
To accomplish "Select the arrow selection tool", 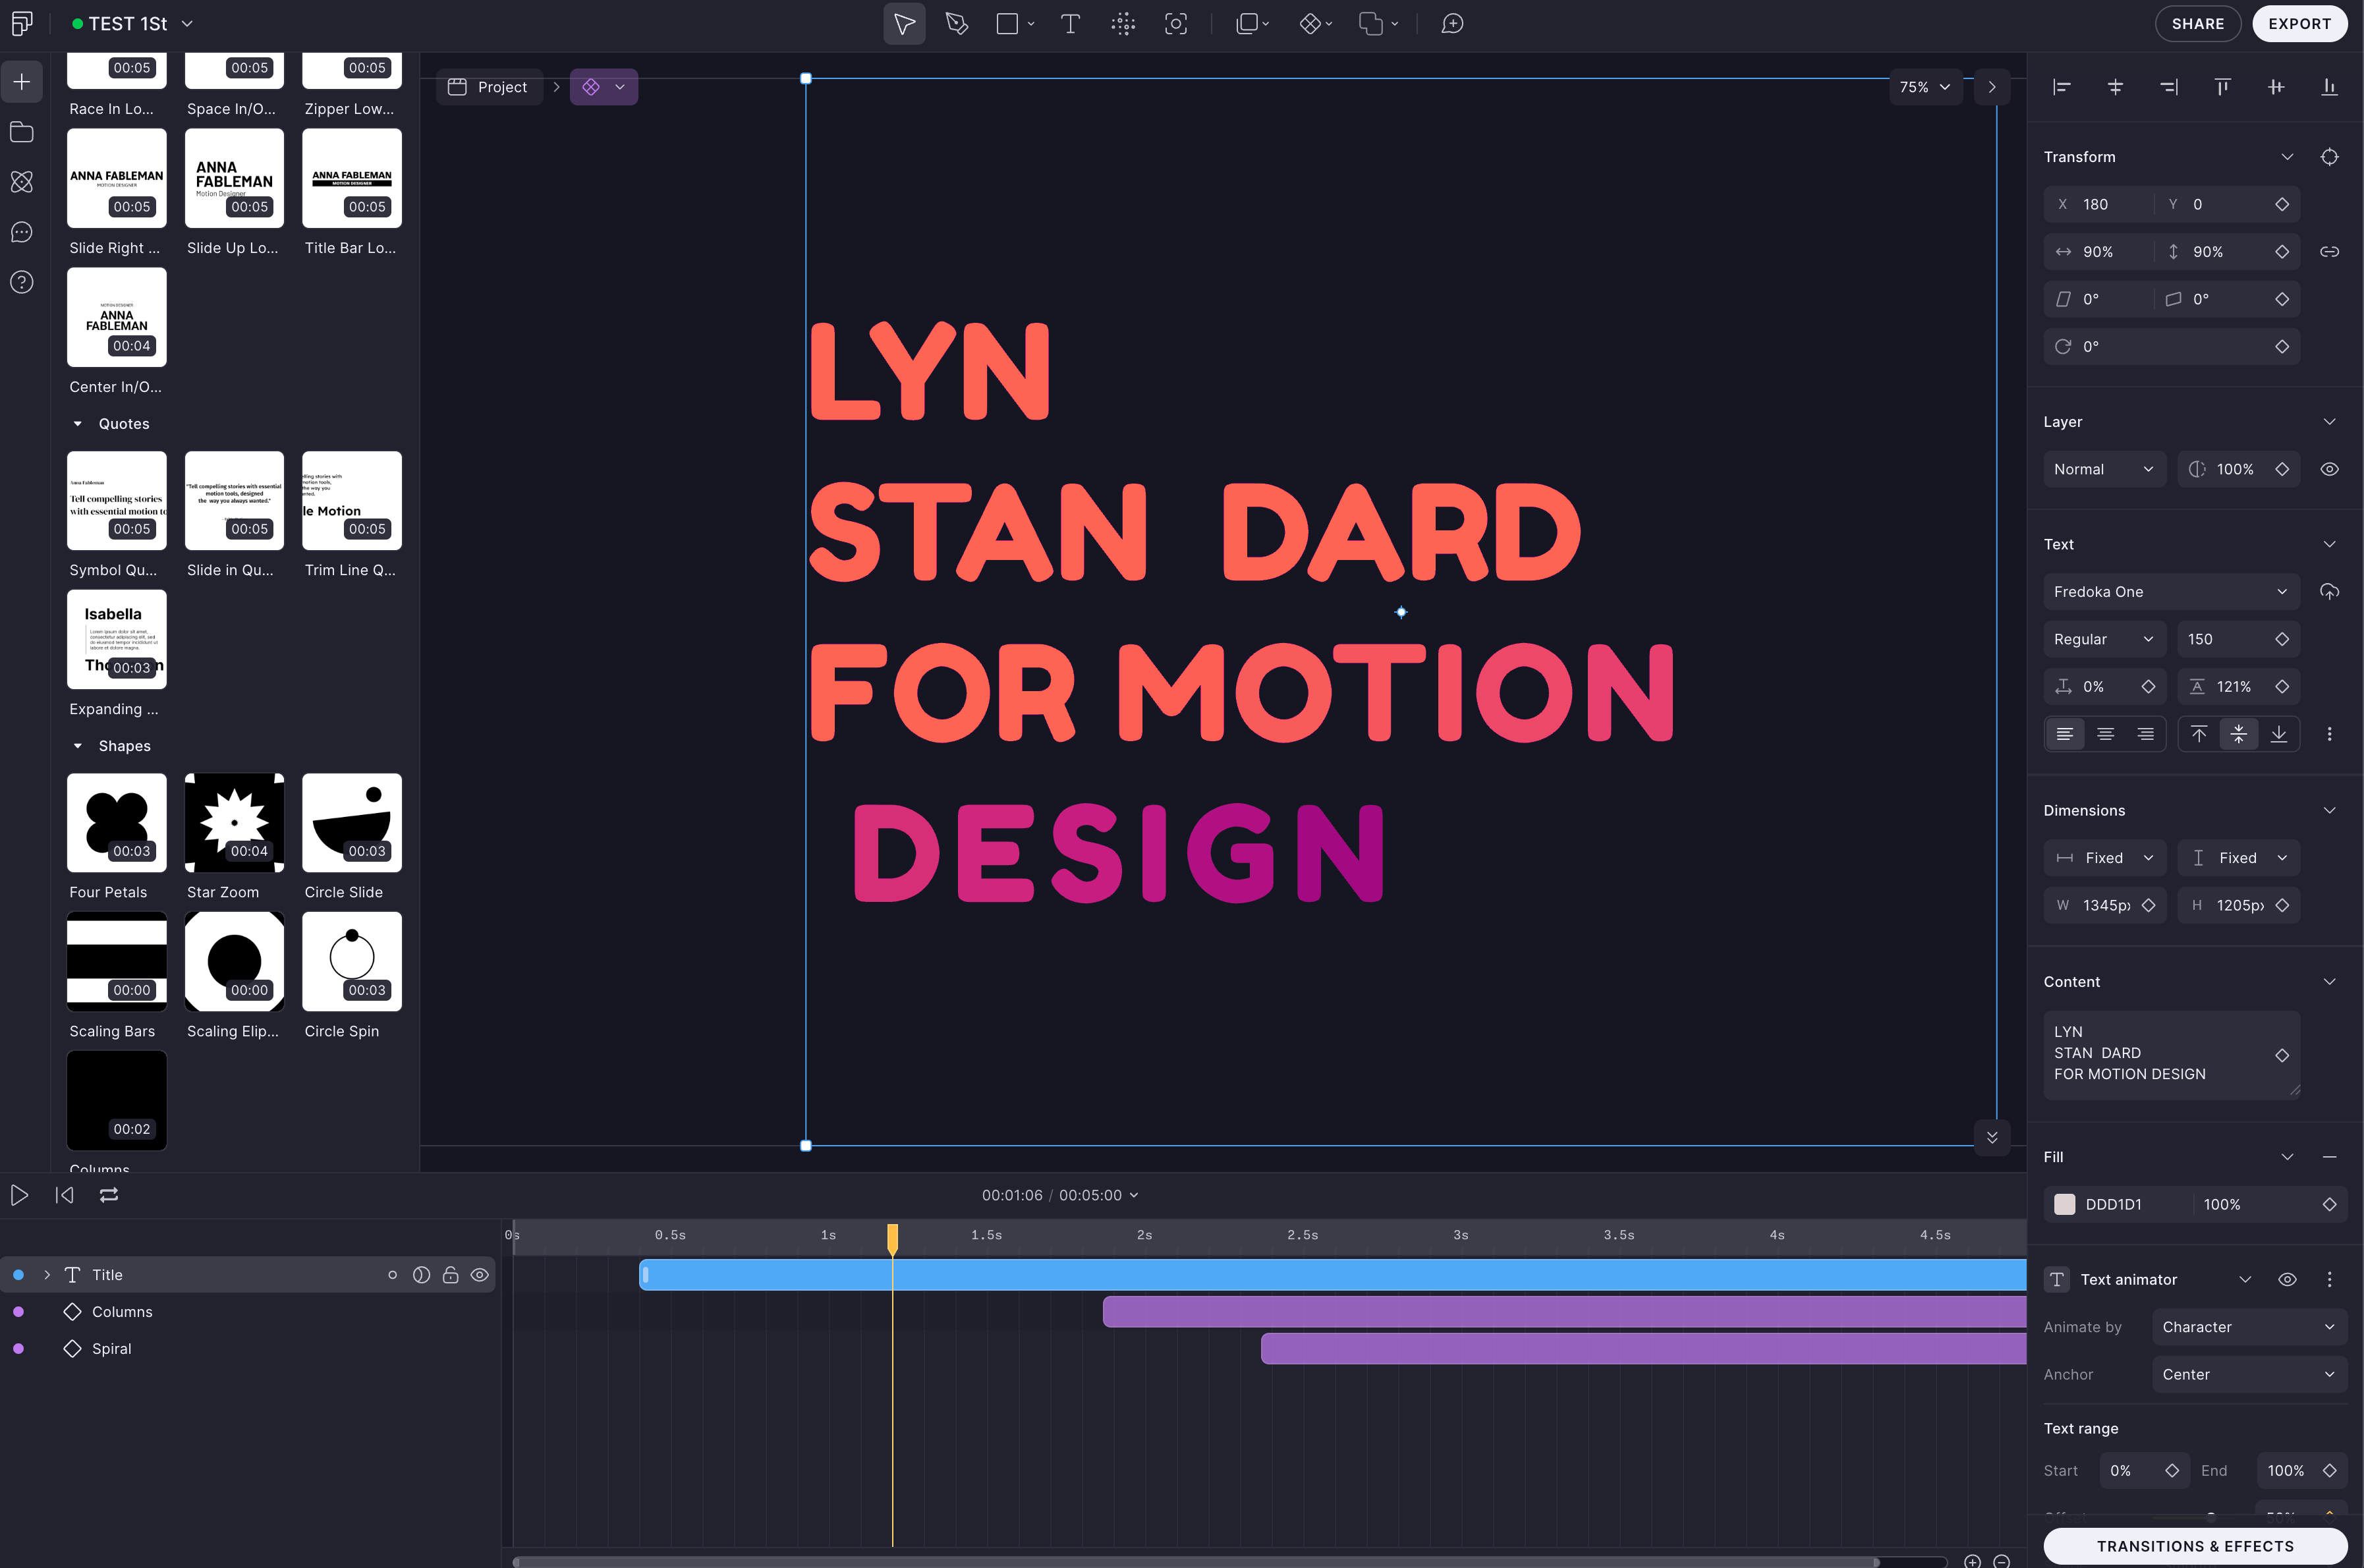I will pyautogui.click(x=904, y=24).
